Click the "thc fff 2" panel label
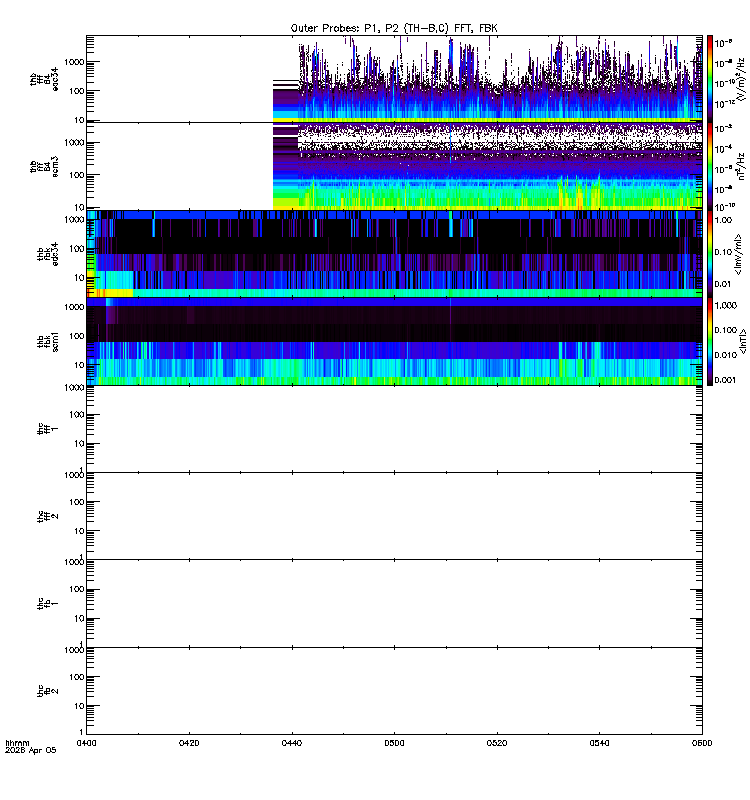The height and width of the screenshot is (800, 750). point(48,516)
